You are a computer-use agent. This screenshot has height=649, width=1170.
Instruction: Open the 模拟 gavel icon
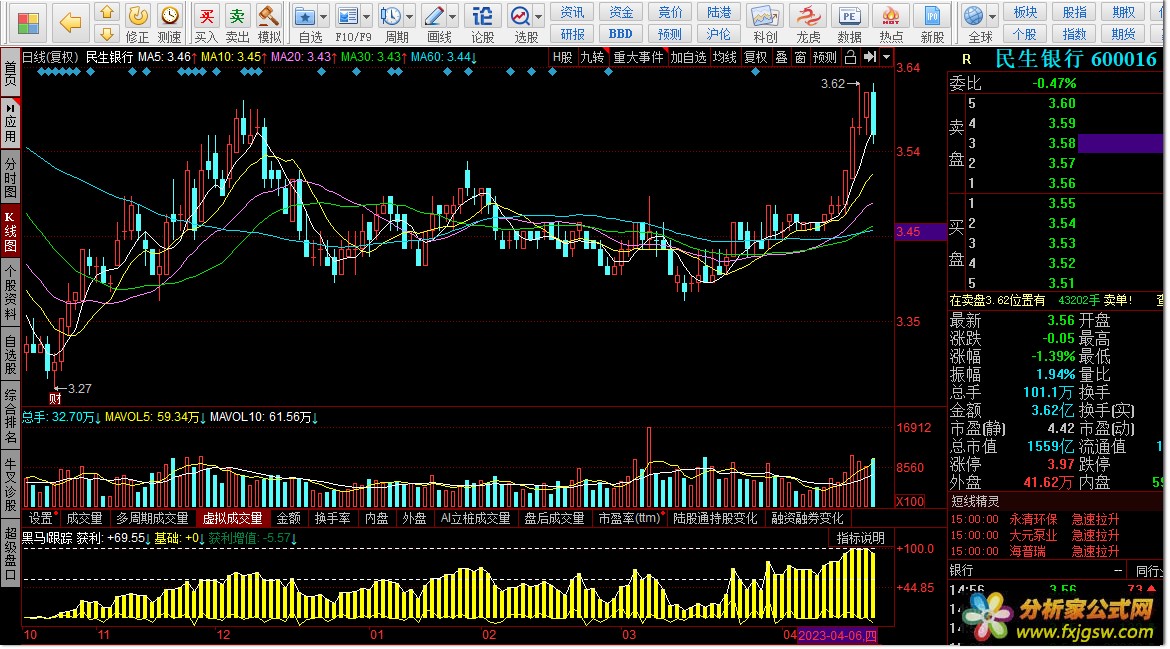268,16
